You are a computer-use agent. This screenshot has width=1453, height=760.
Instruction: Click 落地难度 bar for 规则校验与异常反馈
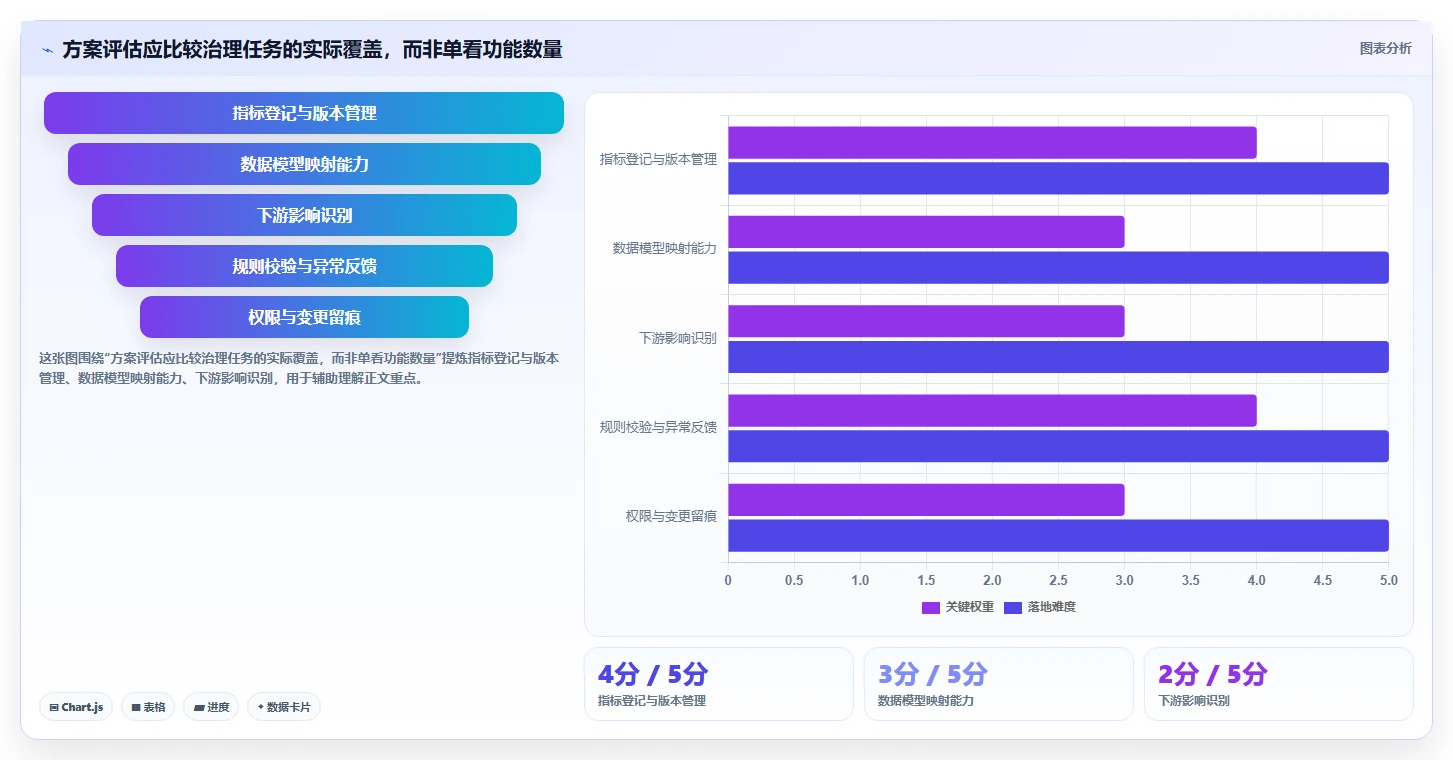(1058, 446)
